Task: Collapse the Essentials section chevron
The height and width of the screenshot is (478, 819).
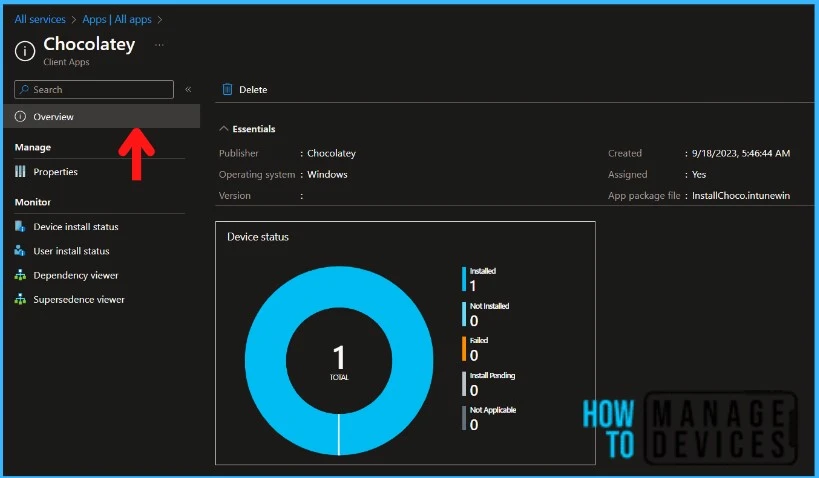Action: [x=224, y=129]
